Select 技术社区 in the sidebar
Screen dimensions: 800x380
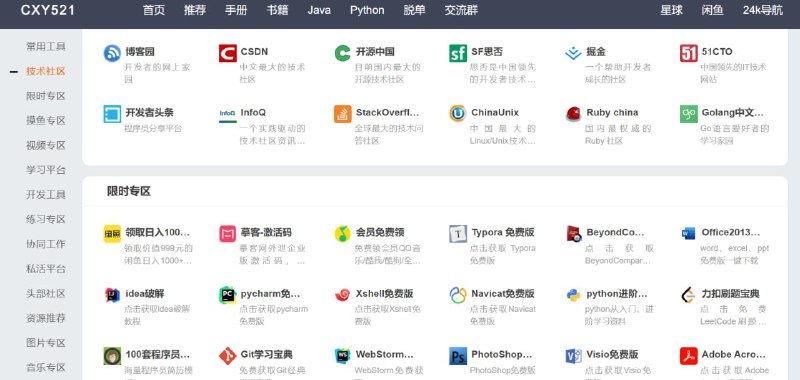(x=46, y=71)
